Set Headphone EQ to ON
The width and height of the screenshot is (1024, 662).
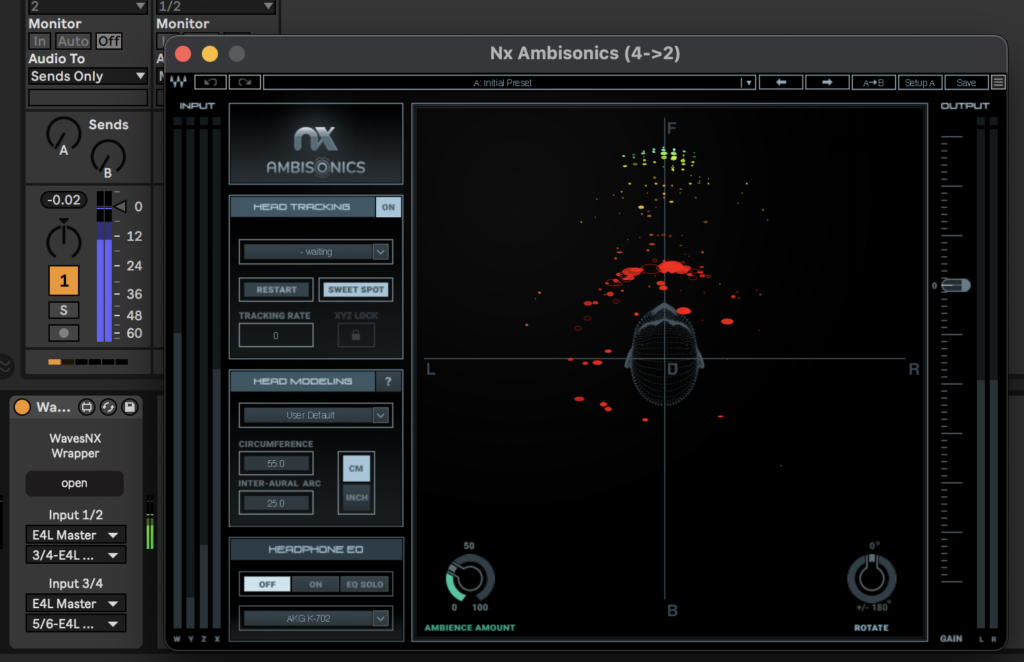[315, 584]
